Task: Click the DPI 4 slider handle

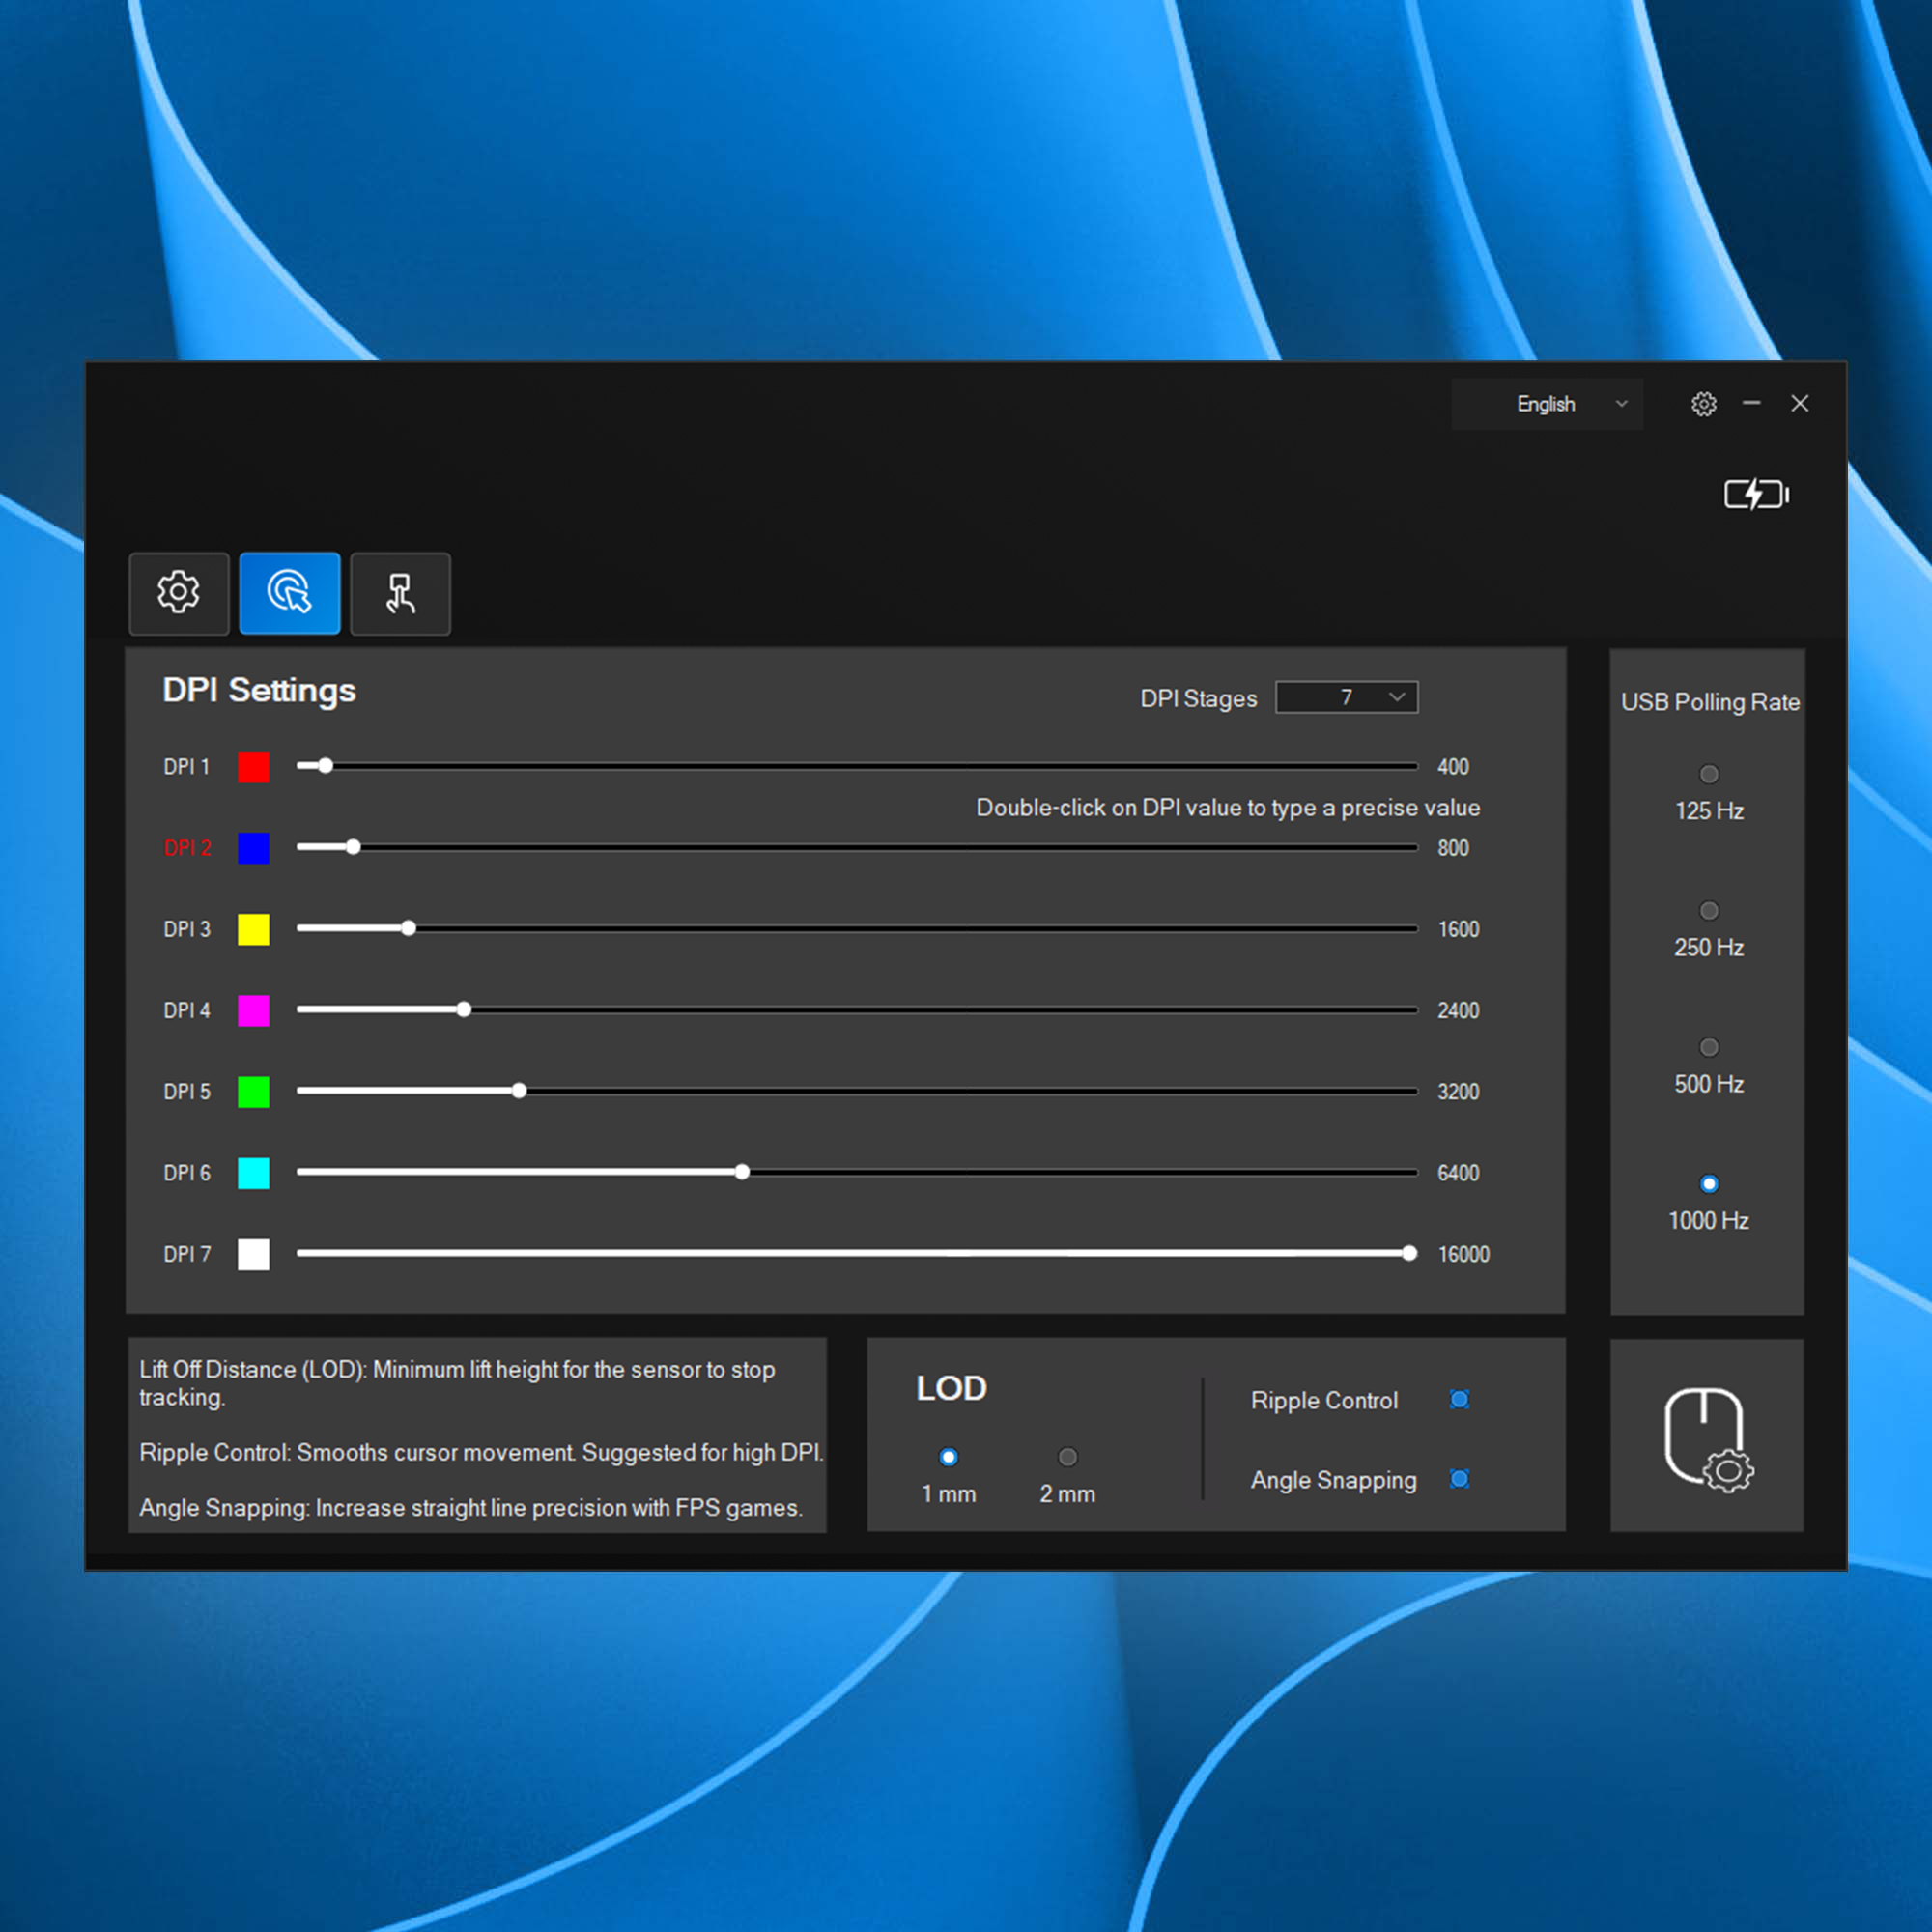Action: tap(464, 1010)
